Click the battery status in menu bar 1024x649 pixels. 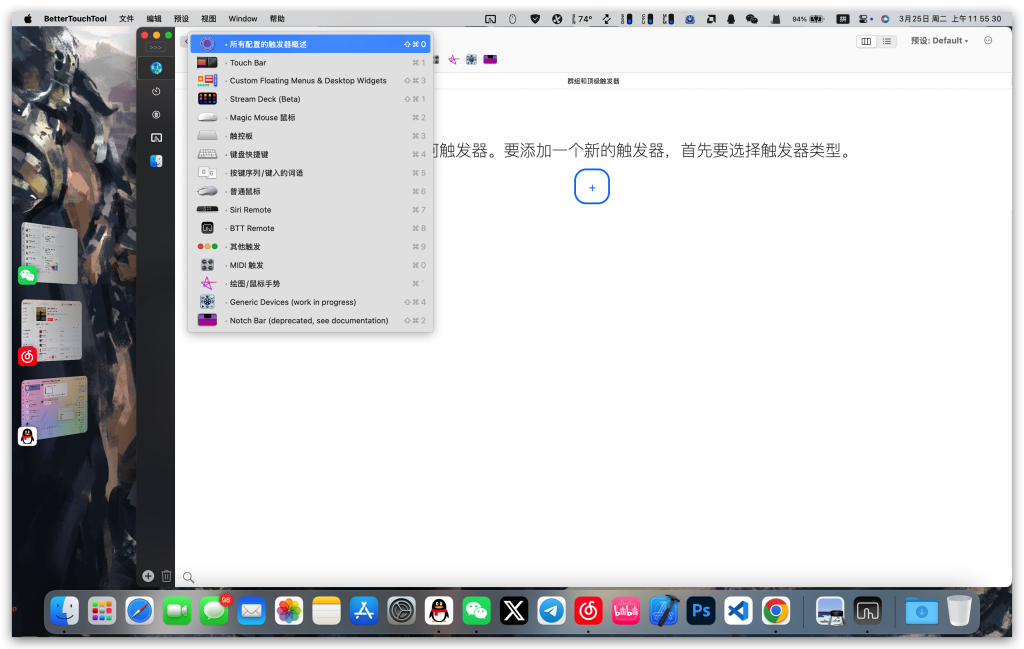tap(808, 19)
